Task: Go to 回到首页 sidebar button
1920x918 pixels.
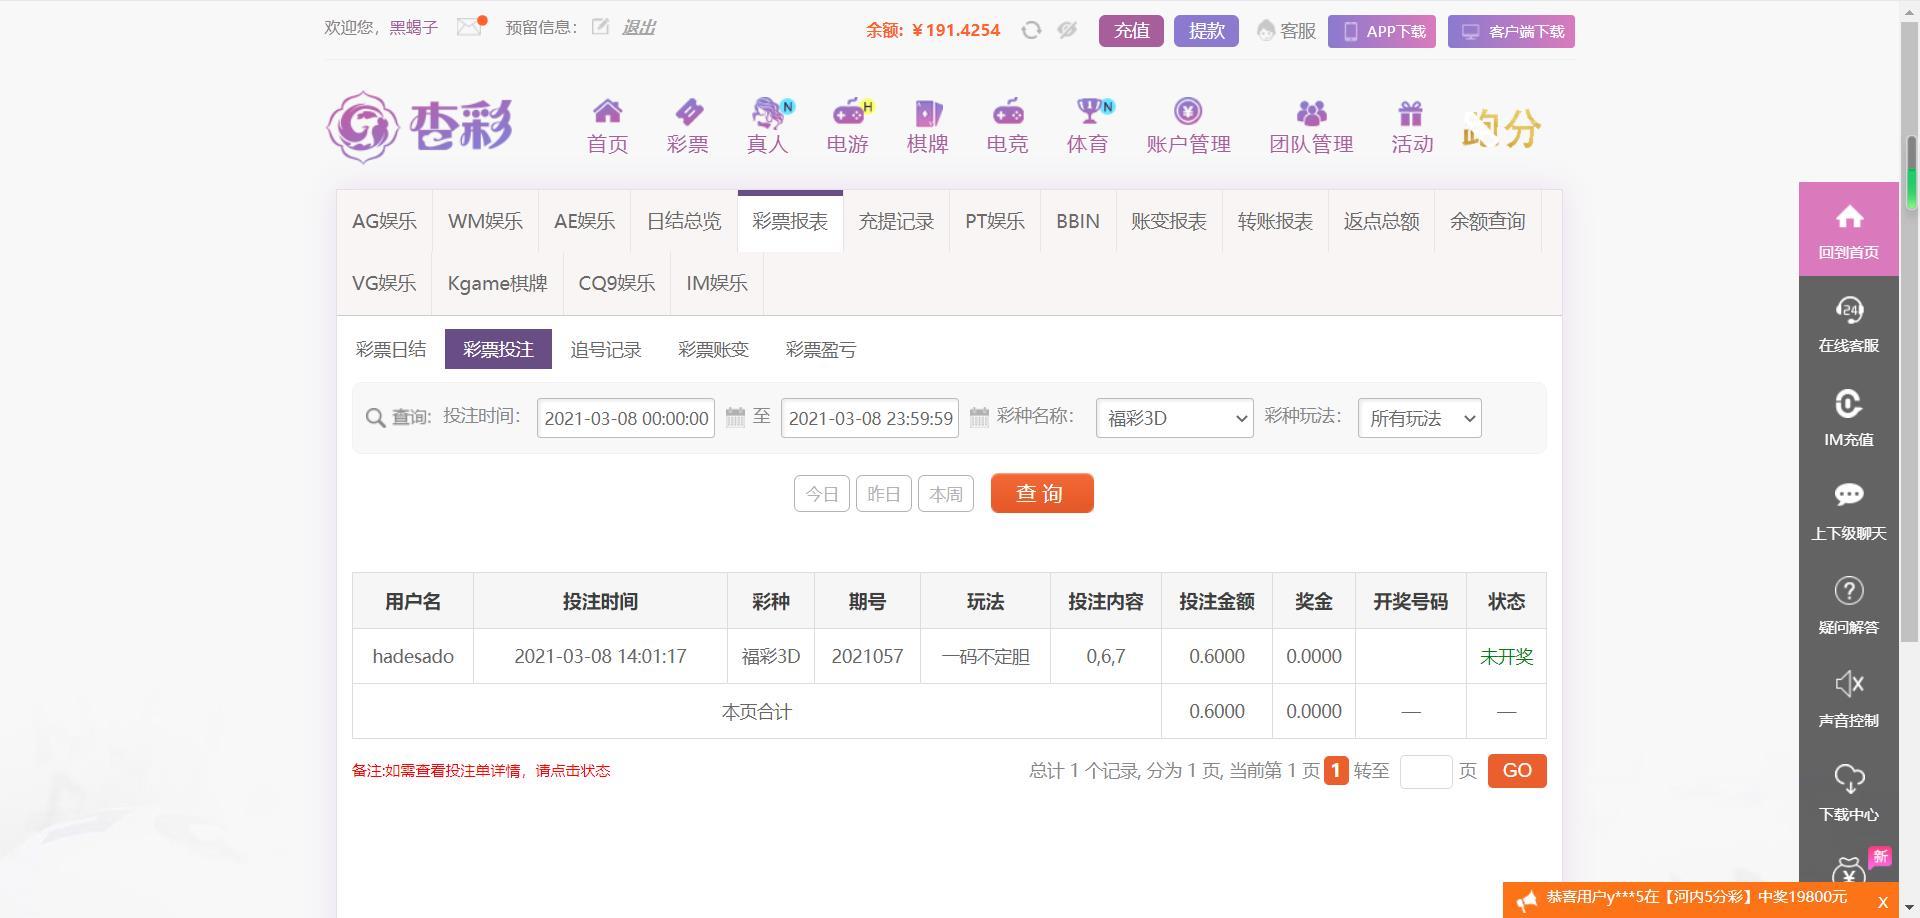Action: (1848, 229)
